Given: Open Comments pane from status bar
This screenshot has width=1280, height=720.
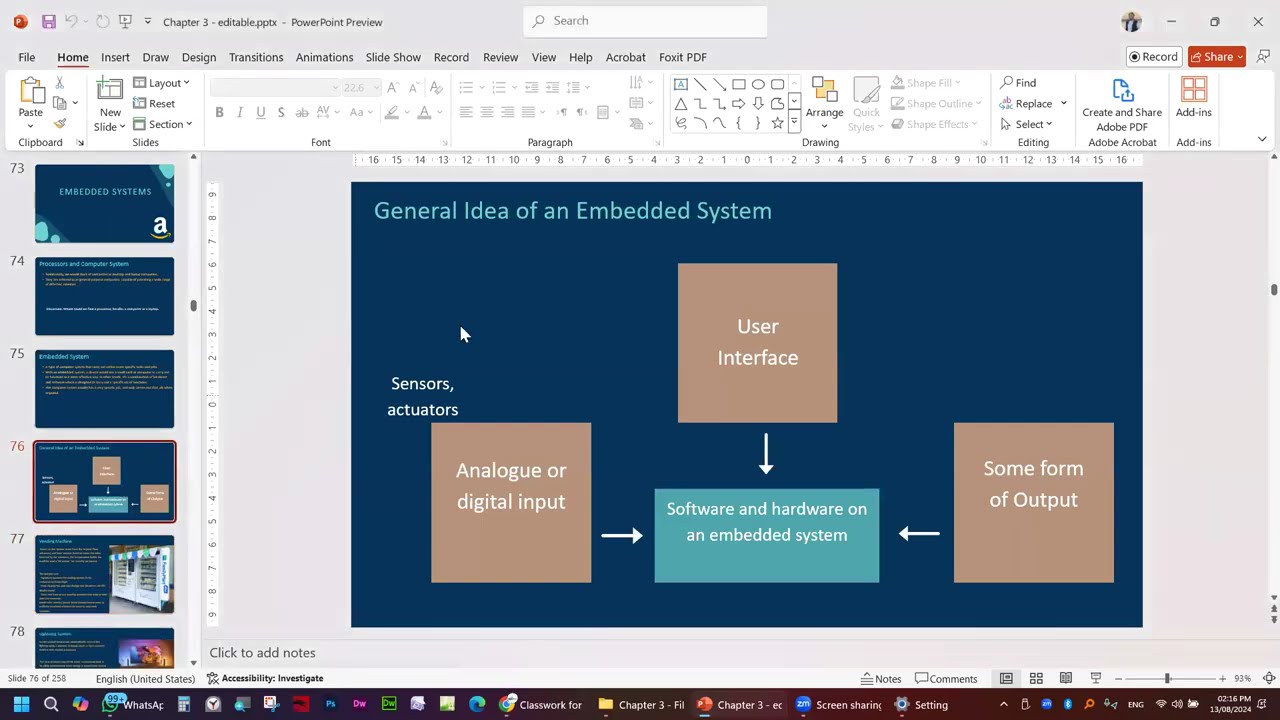Looking at the screenshot, I should point(946,678).
